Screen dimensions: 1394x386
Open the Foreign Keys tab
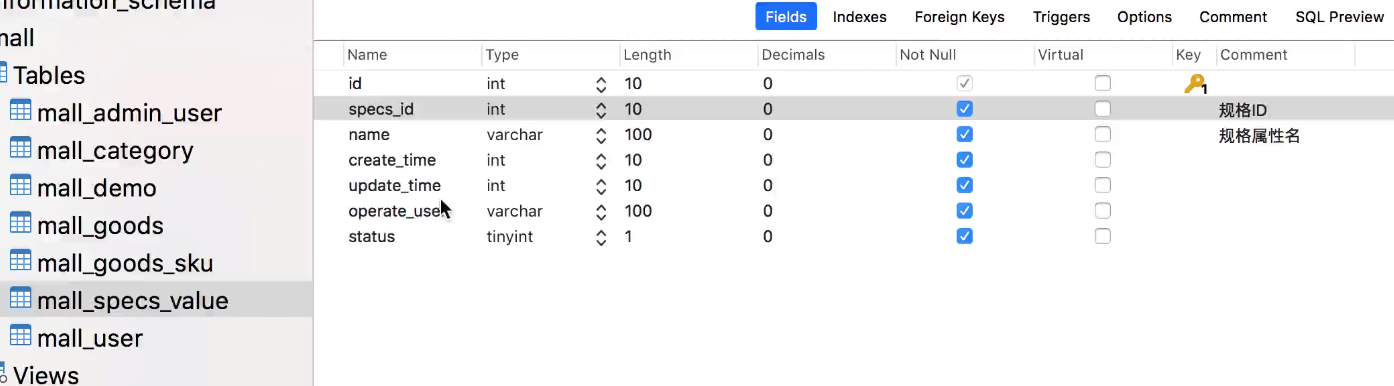click(x=960, y=17)
